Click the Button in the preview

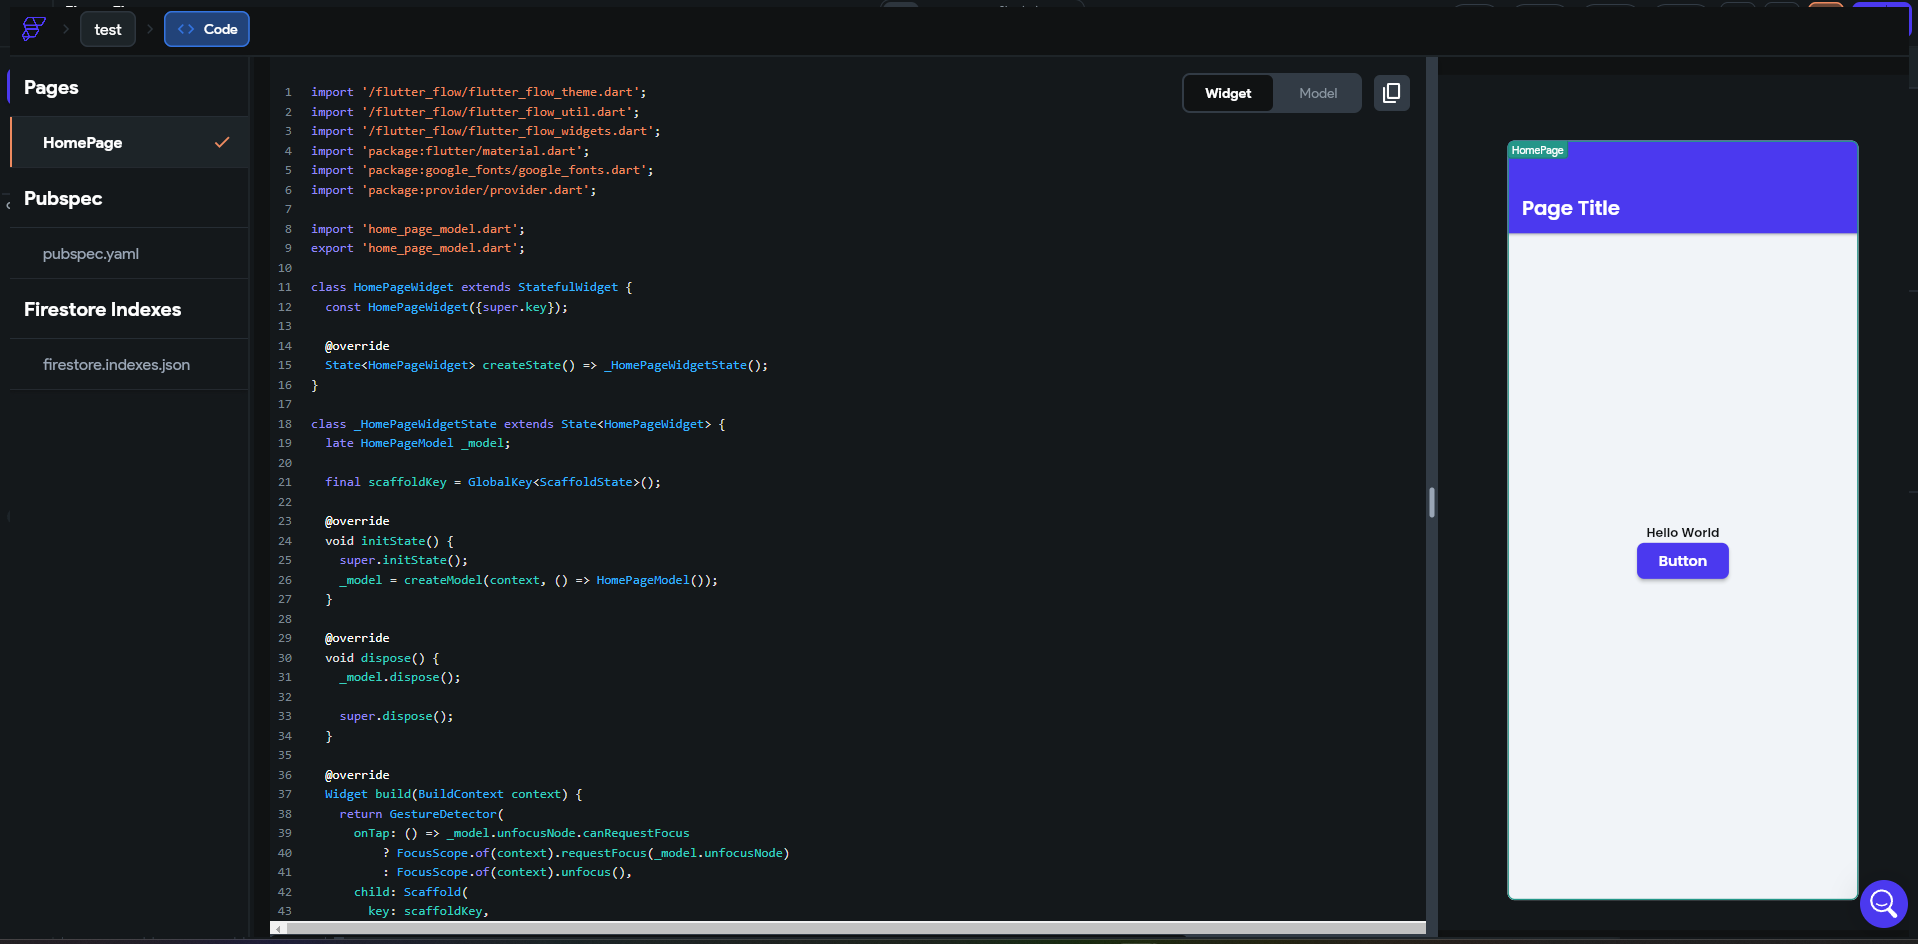click(x=1682, y=561)
